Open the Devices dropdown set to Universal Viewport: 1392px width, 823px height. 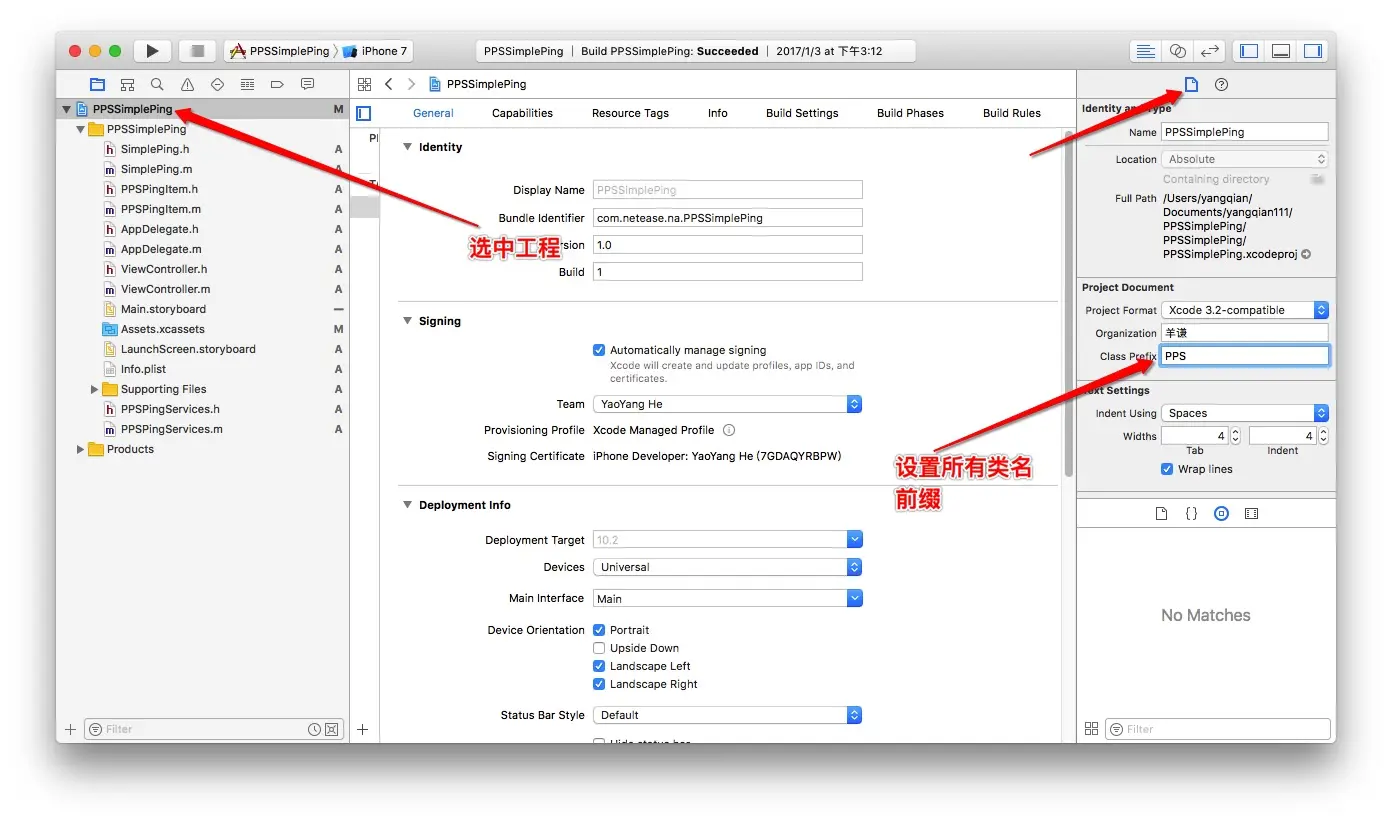point(727,567)
